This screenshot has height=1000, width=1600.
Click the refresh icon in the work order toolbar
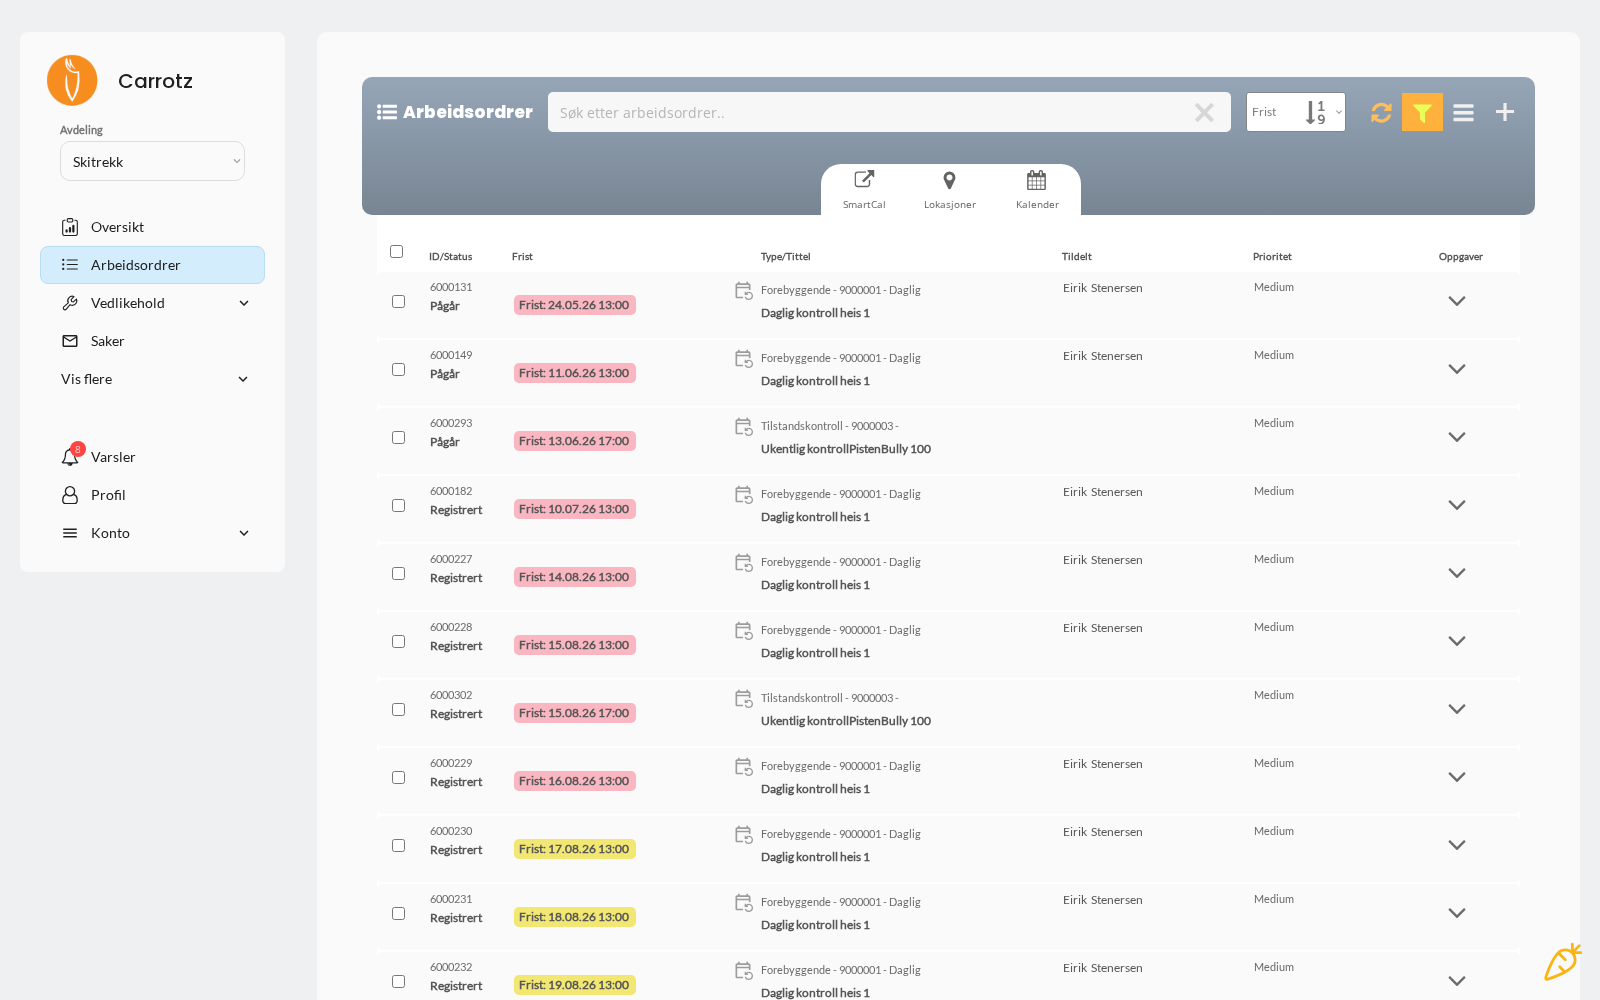click(1381, 113)
